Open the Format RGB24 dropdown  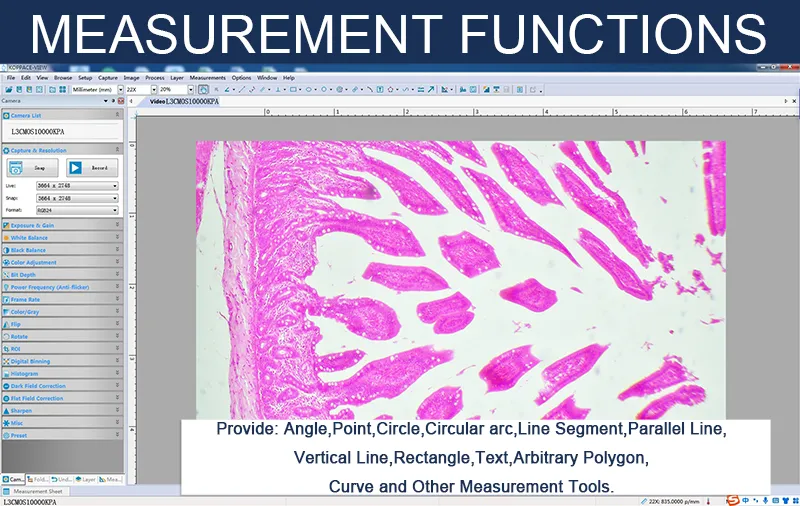coord(77,211)
